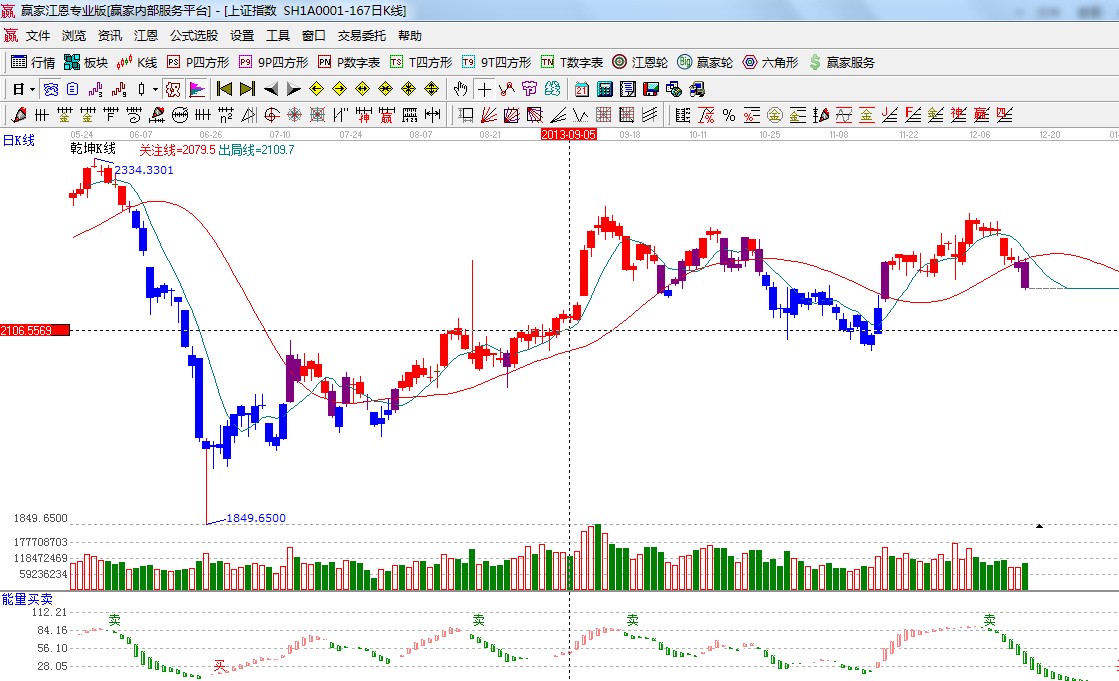Select the percent (%) line tool
This screenshot has height=681, width=1119.
(728, 114)
